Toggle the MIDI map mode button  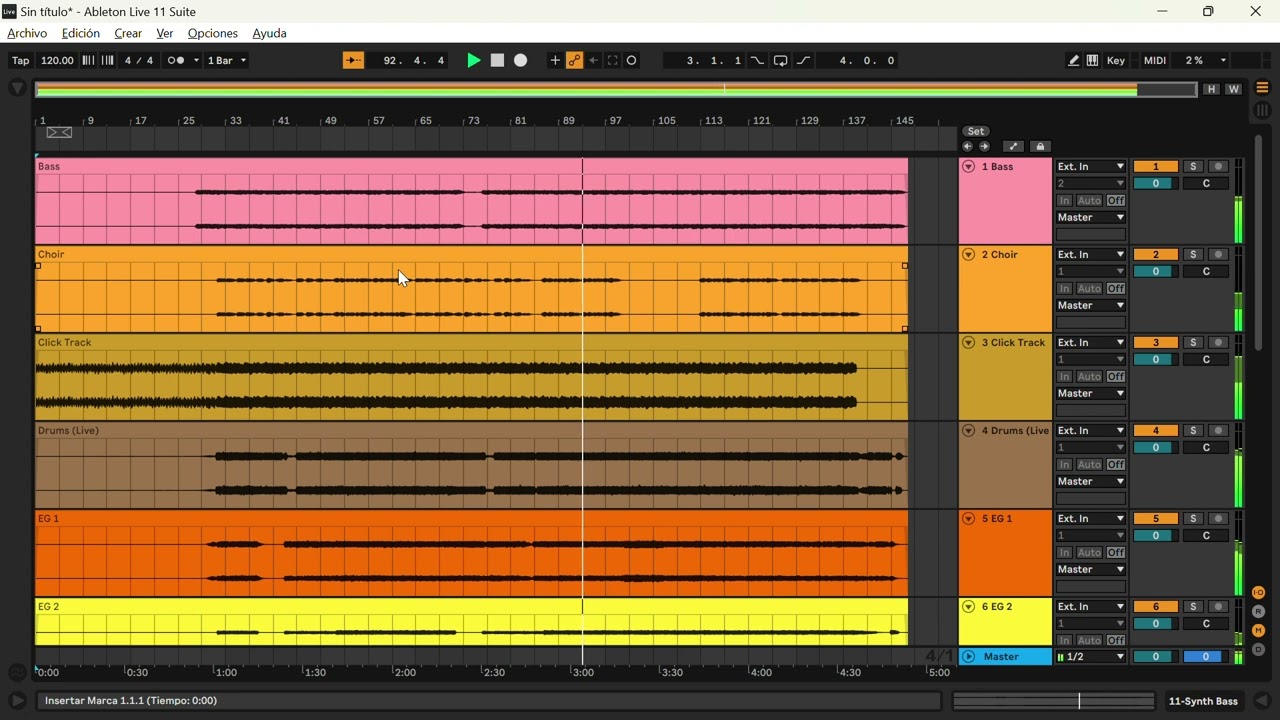point(1155,61)
